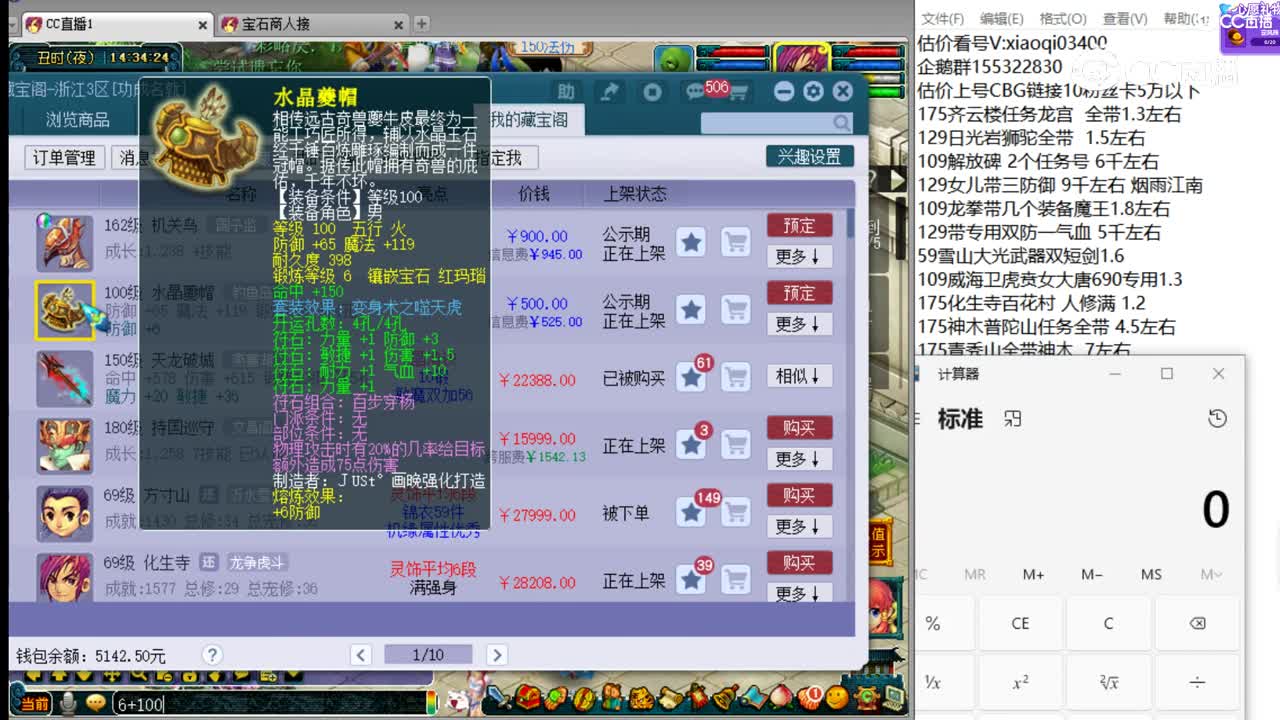Click 购买 button for 万寿山 character
1280x720 pixels.
point(799,495)
